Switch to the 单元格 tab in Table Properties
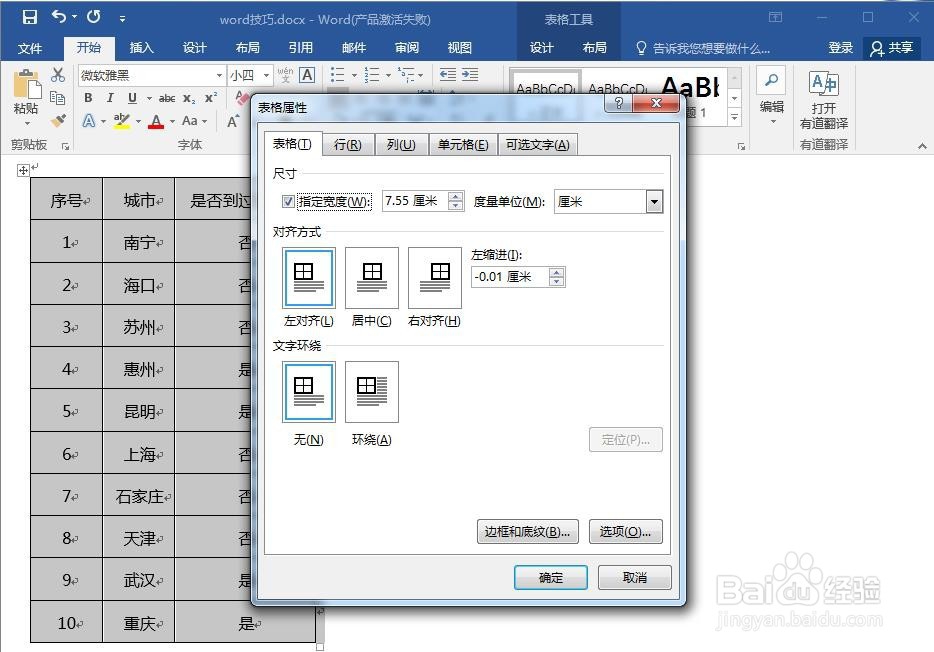The width and height of the screenshot is (934, 652). [461, 144]
